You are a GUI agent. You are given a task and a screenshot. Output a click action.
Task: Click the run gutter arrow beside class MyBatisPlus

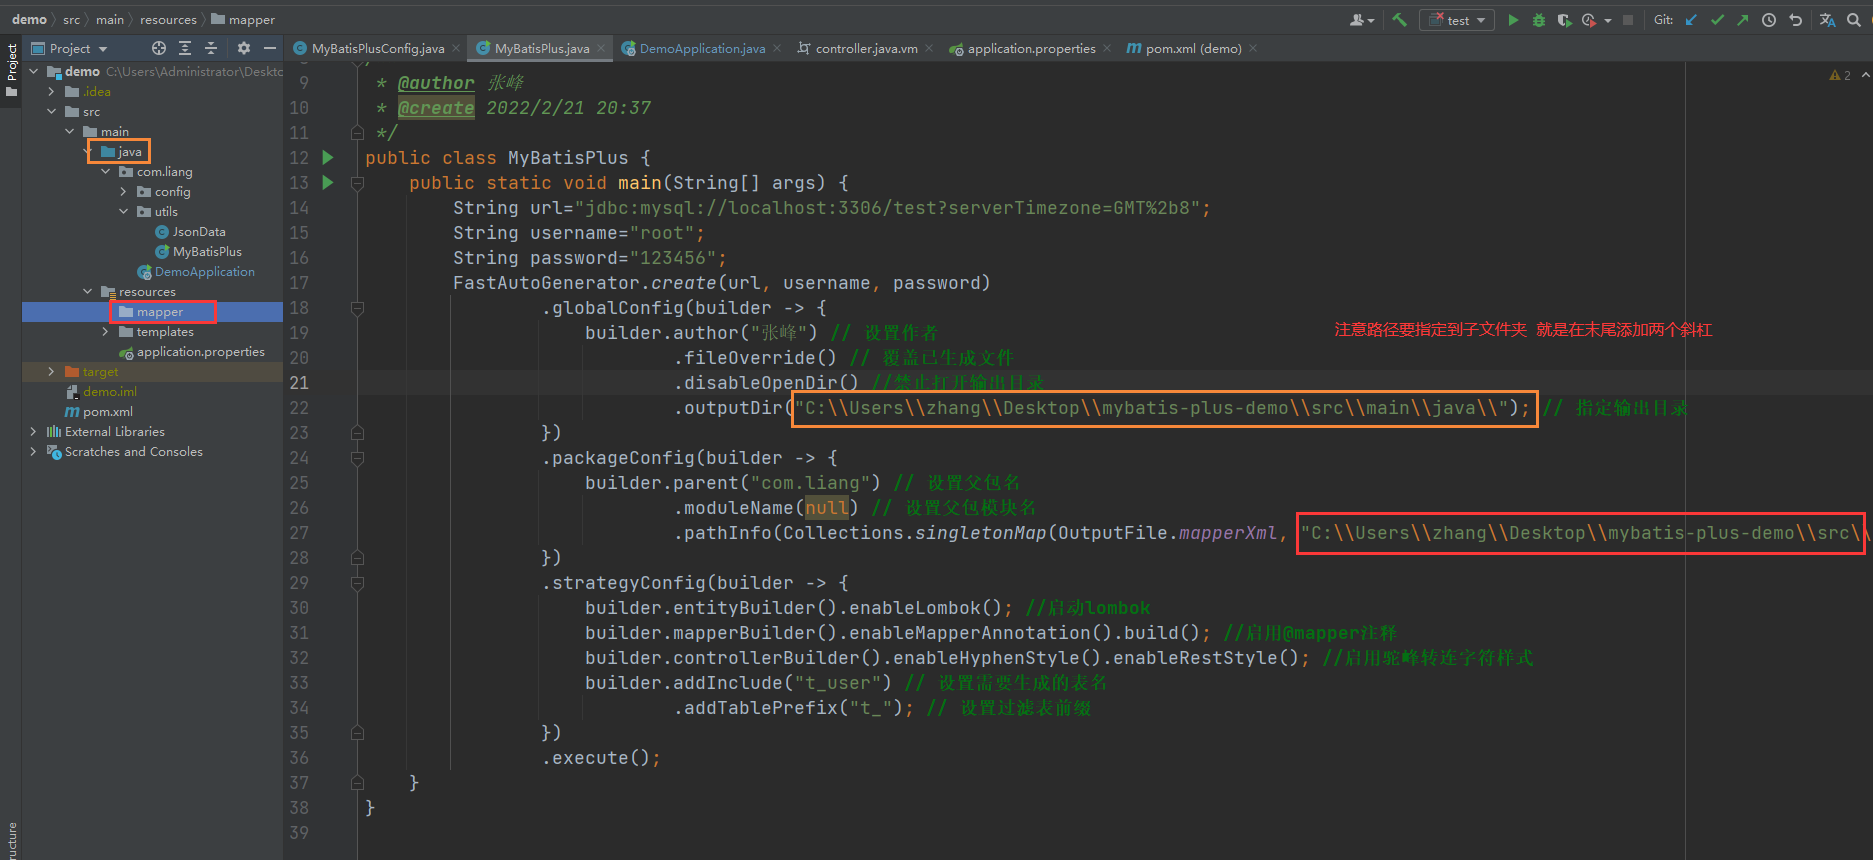[327, 157]
